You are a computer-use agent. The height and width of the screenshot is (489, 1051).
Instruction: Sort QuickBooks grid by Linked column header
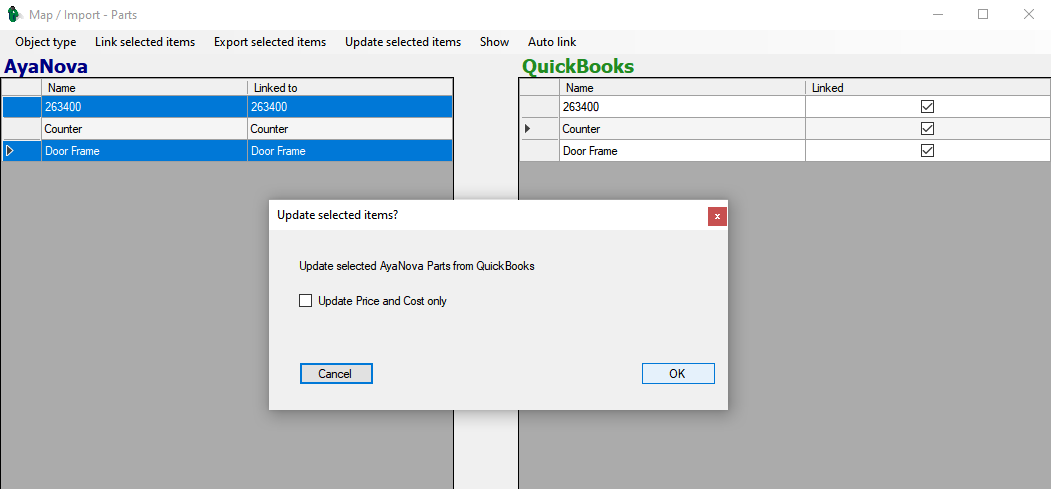click(x=928, y=88)
